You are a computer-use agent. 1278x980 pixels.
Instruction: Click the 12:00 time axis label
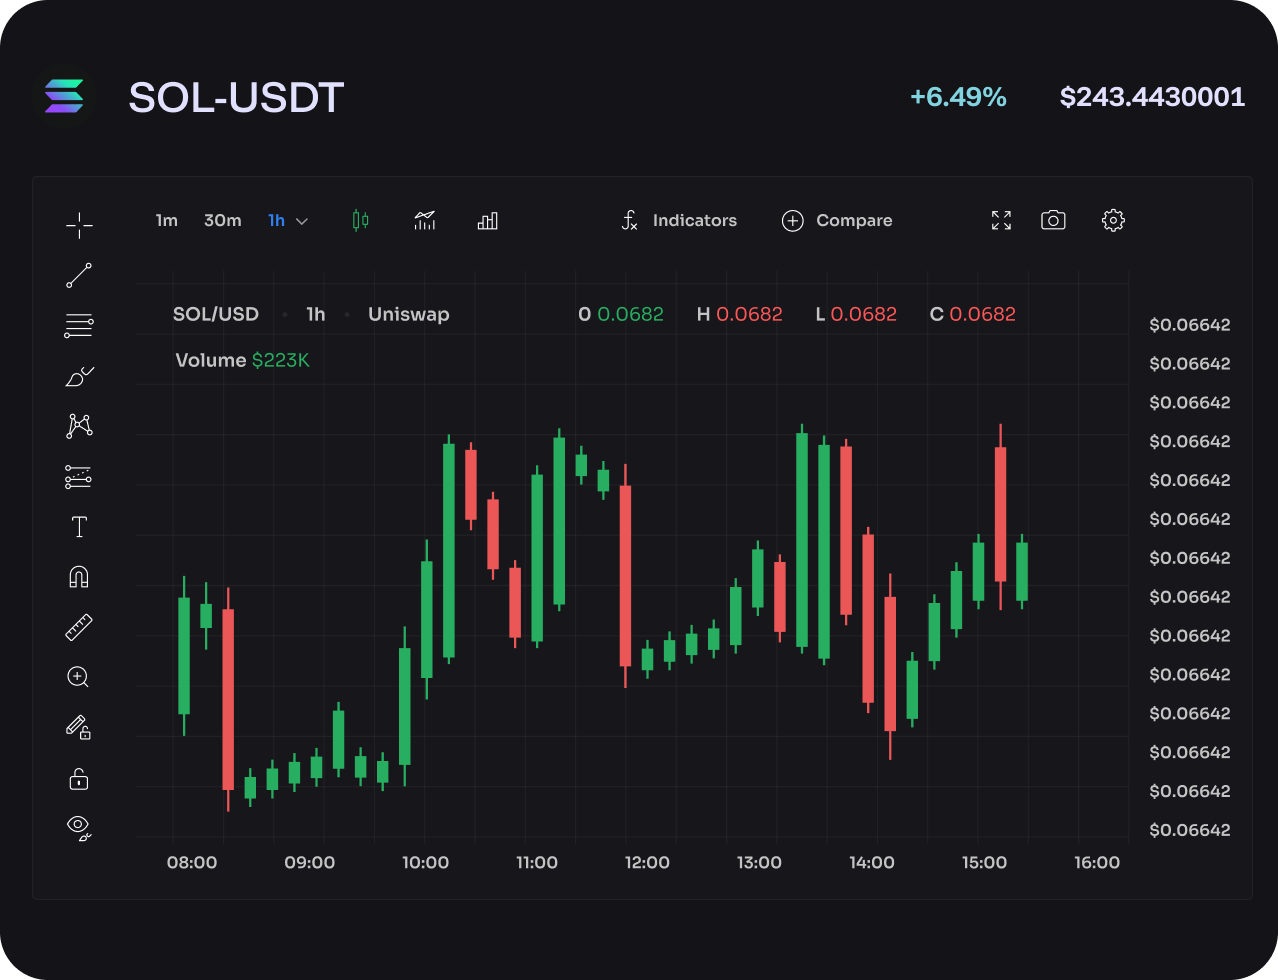pyautogui.click(x=647, y=862)
